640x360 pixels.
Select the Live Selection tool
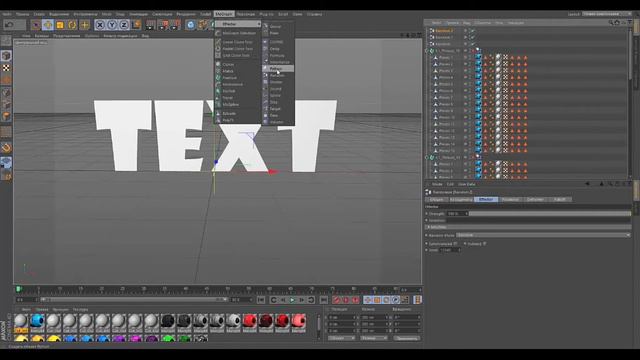point(36,25)
